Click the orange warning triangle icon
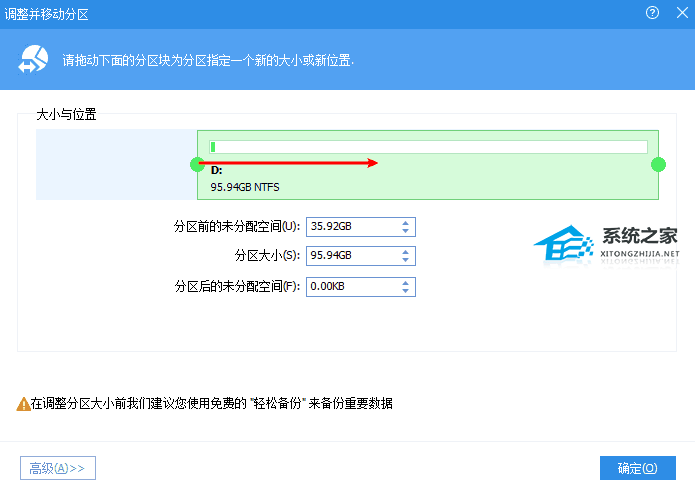 (23, 404)
